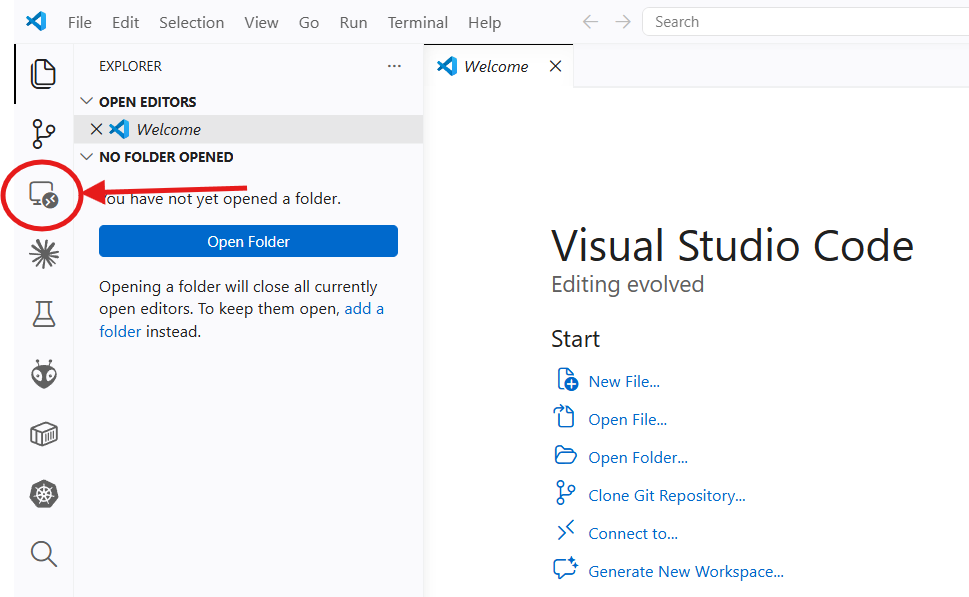Open the Claude starburst extension icon
The image size is (969, 597).
(x=44, y=254)
